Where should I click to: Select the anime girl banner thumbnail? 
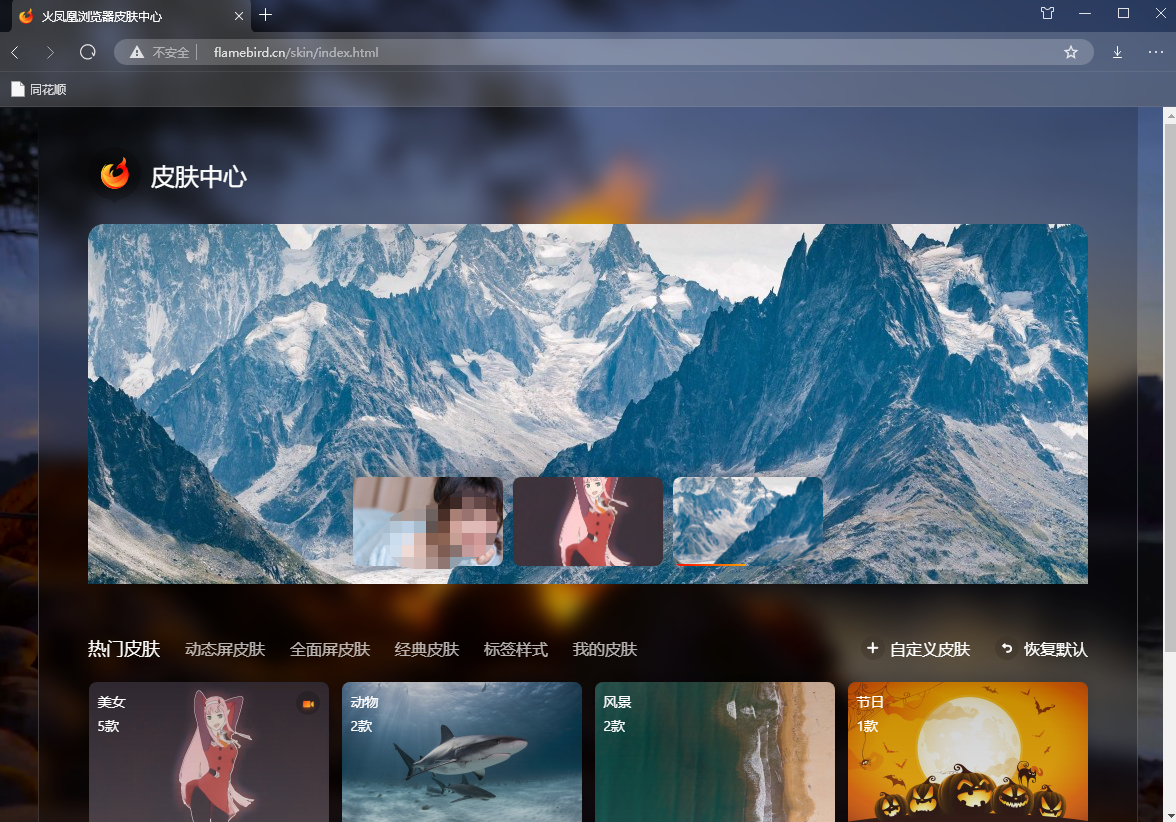click(x=588, y=521)
